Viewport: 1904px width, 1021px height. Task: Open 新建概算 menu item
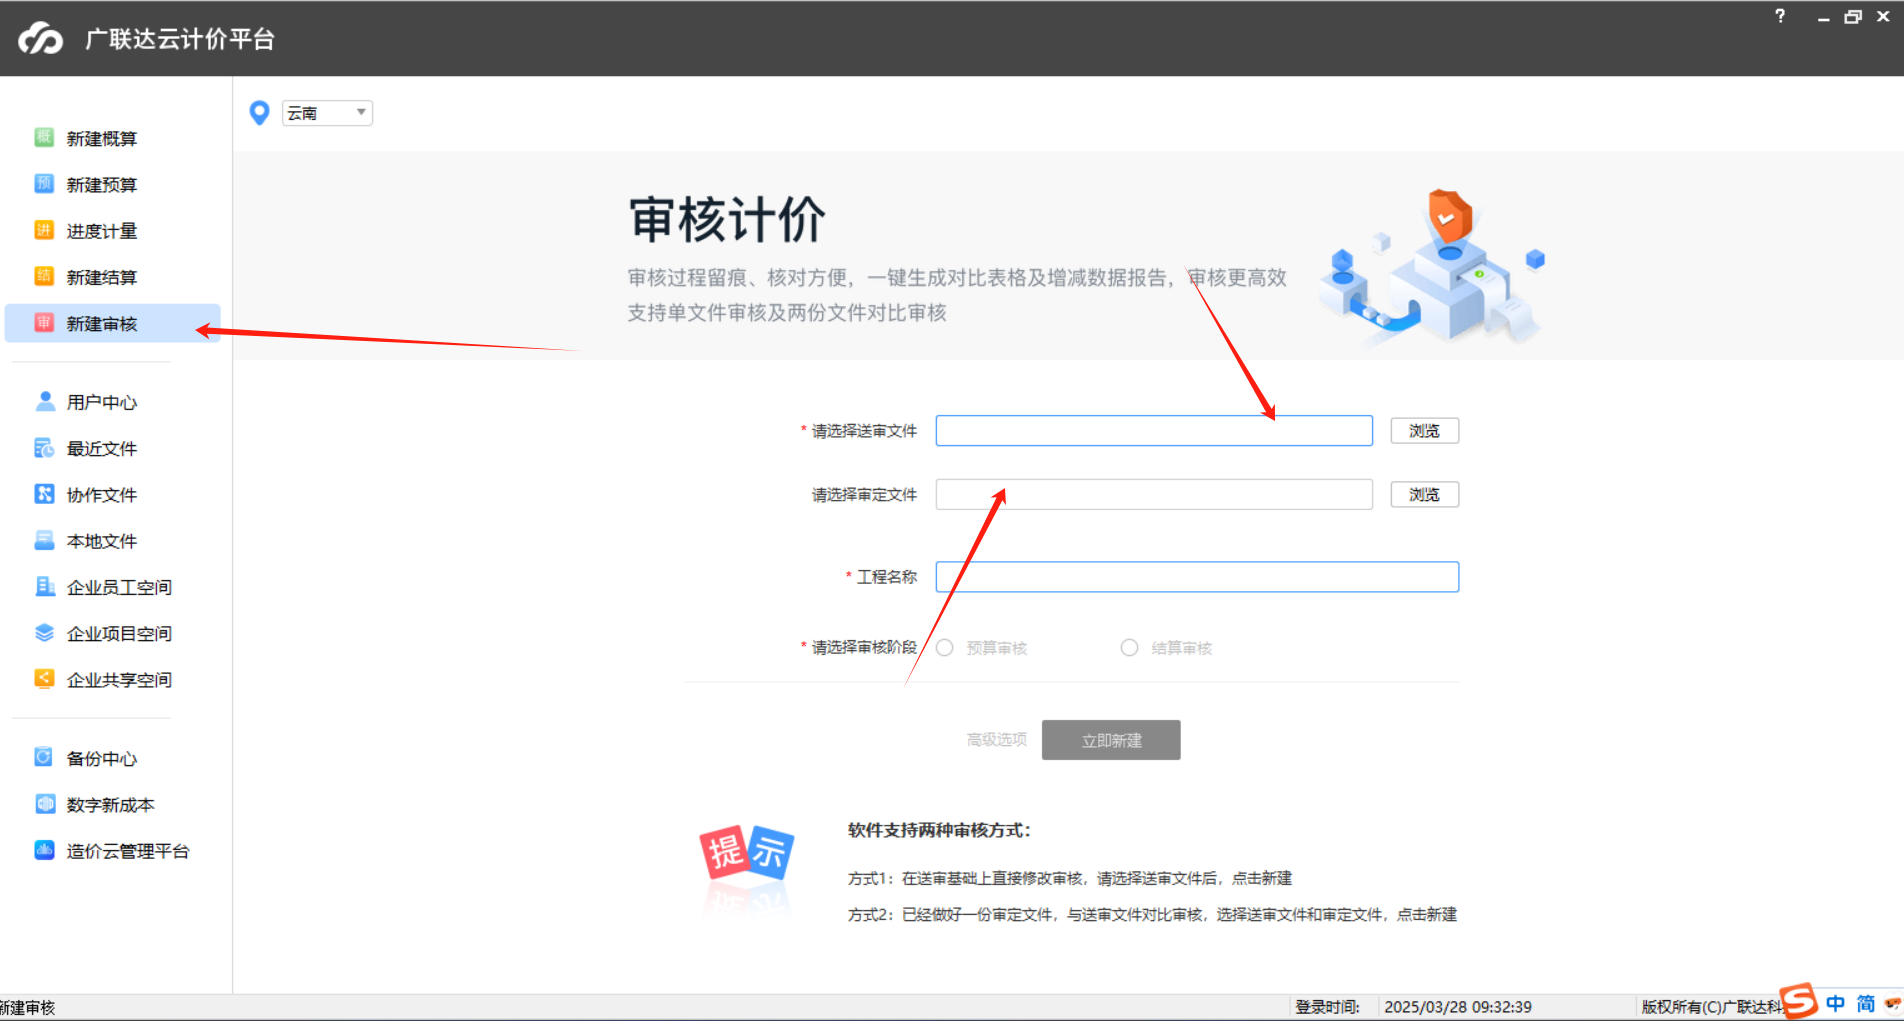(102, 138)
